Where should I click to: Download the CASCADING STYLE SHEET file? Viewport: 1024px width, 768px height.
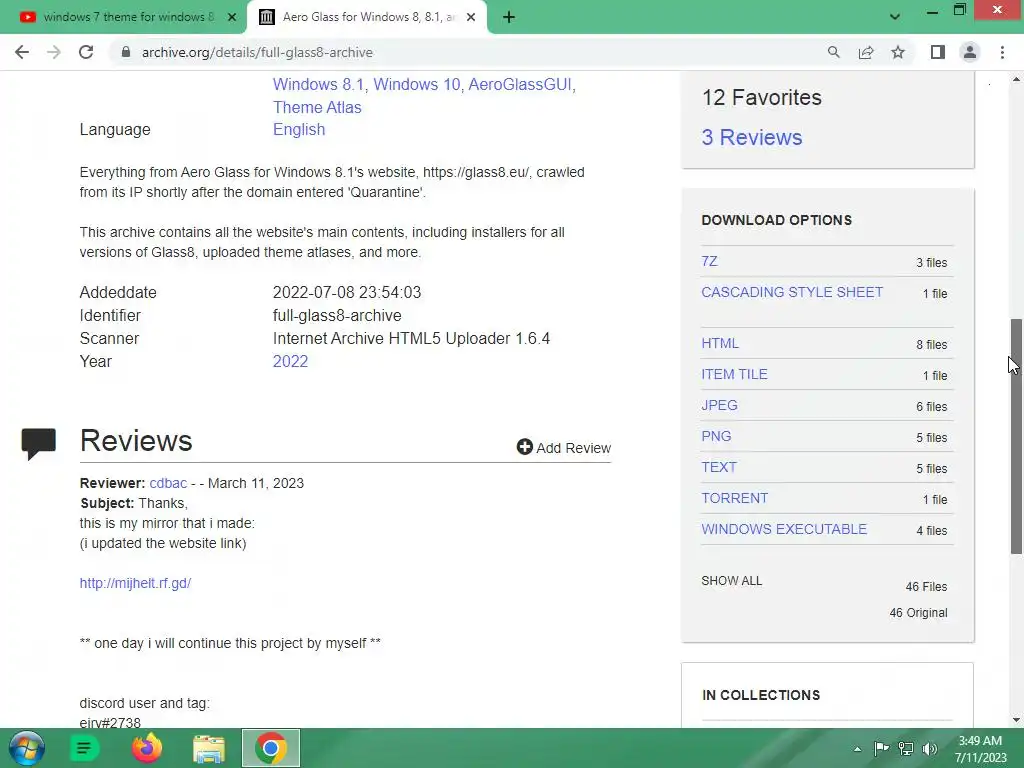792,292
